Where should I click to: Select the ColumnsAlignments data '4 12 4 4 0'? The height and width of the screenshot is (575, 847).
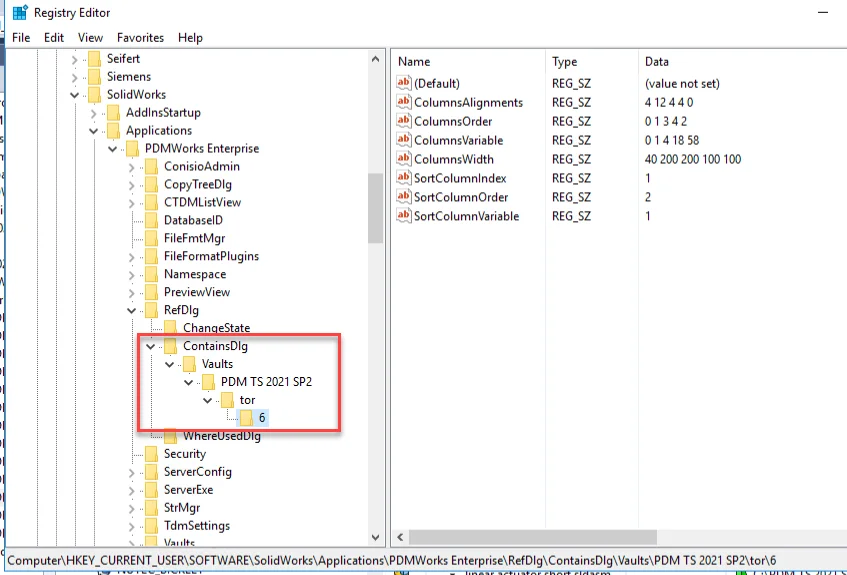coord(669,103)
